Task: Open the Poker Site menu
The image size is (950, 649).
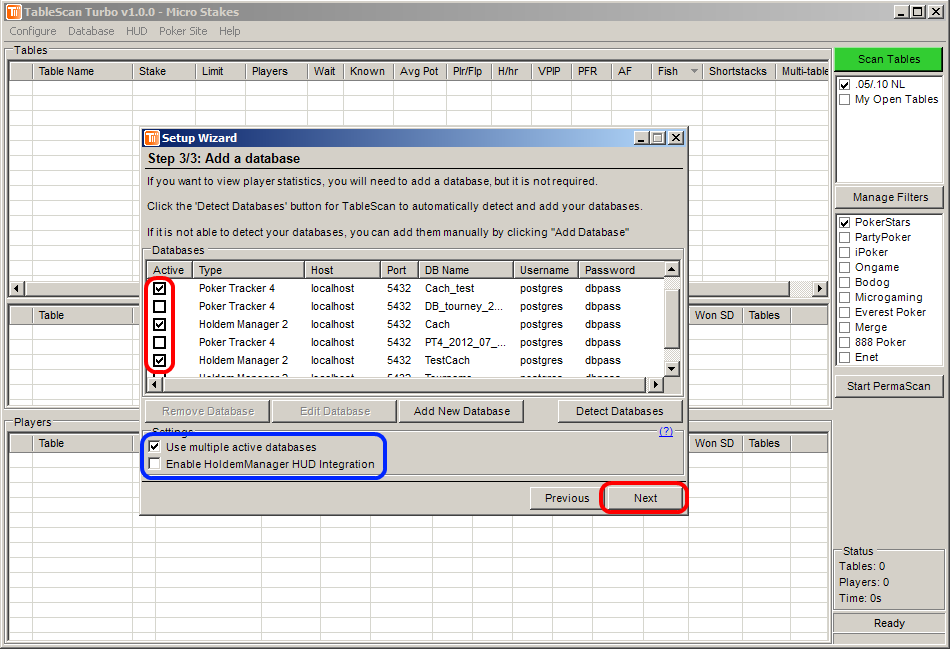Action: [183, 31]
